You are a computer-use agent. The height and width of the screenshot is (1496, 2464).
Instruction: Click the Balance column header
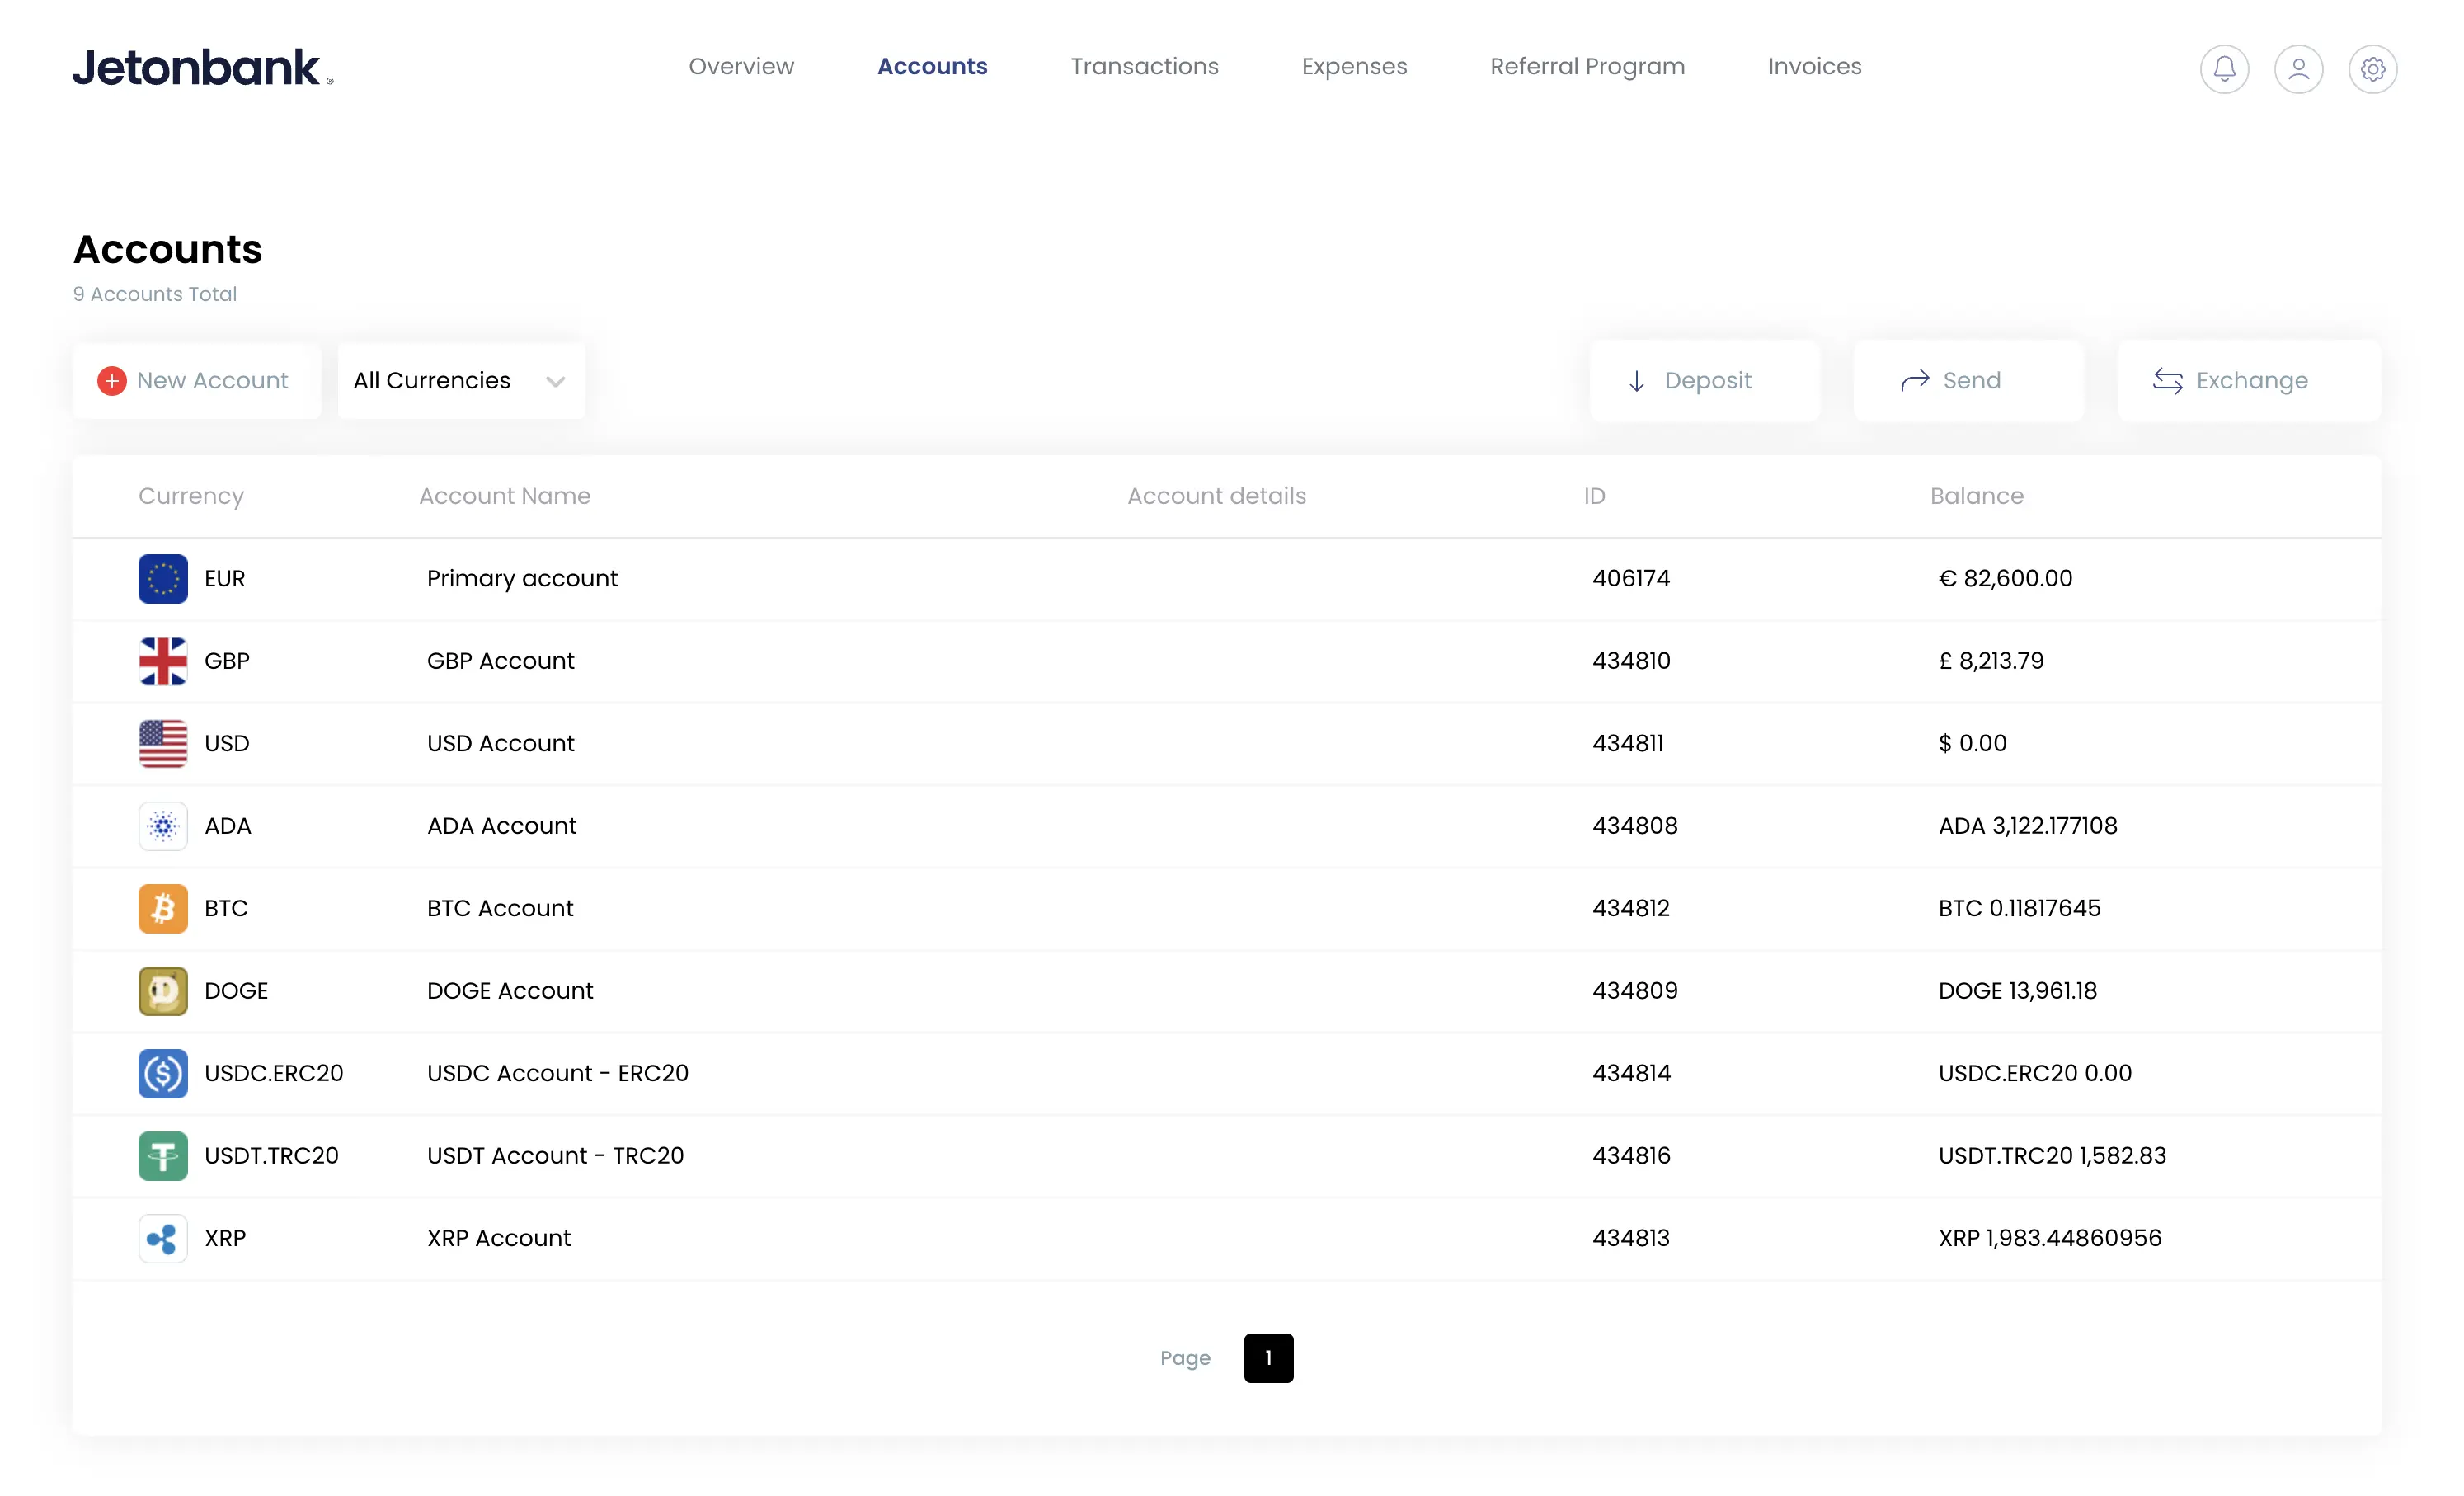tap(1976, 496)
